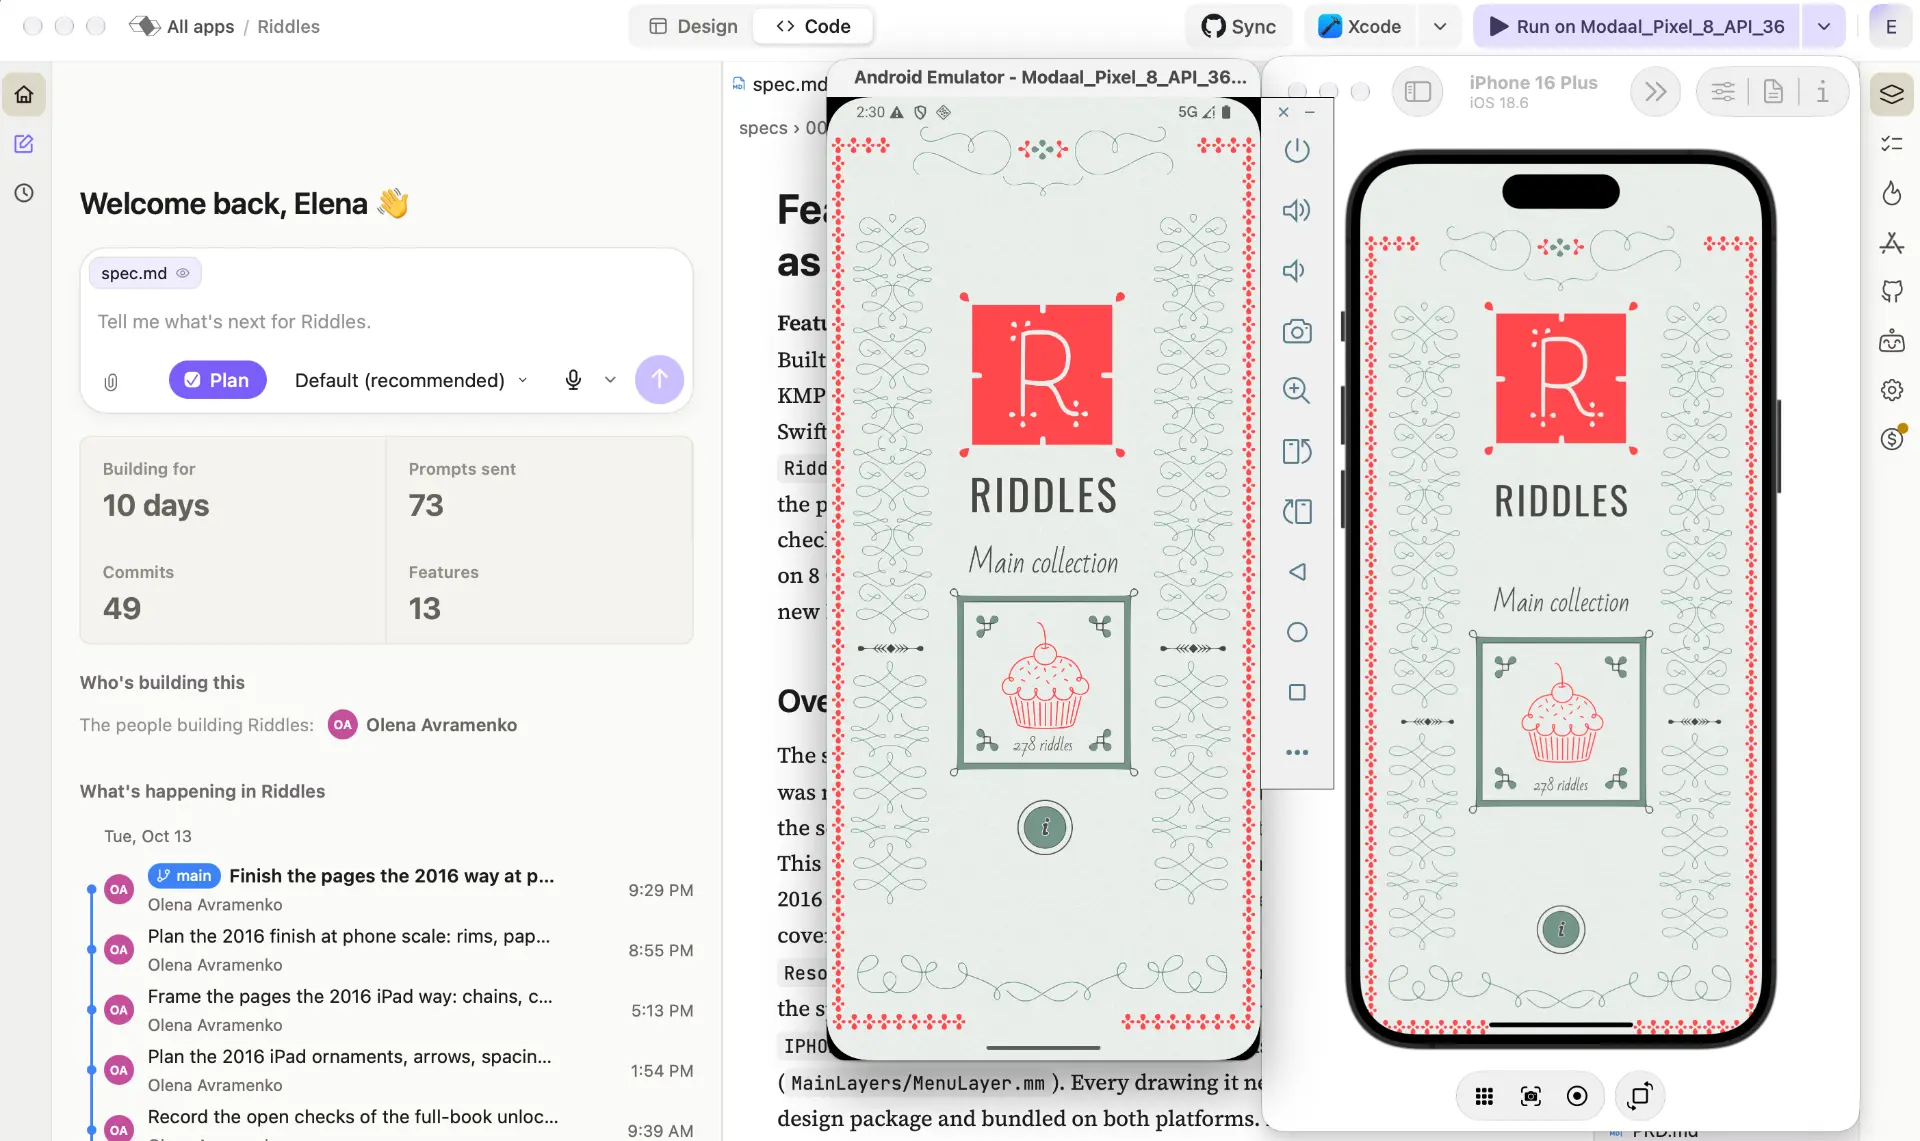The width and height of the screenshot is (1920, 1141).
Task: Open emulator extended controls (three dots)
Action: [x=1297, y=753]
